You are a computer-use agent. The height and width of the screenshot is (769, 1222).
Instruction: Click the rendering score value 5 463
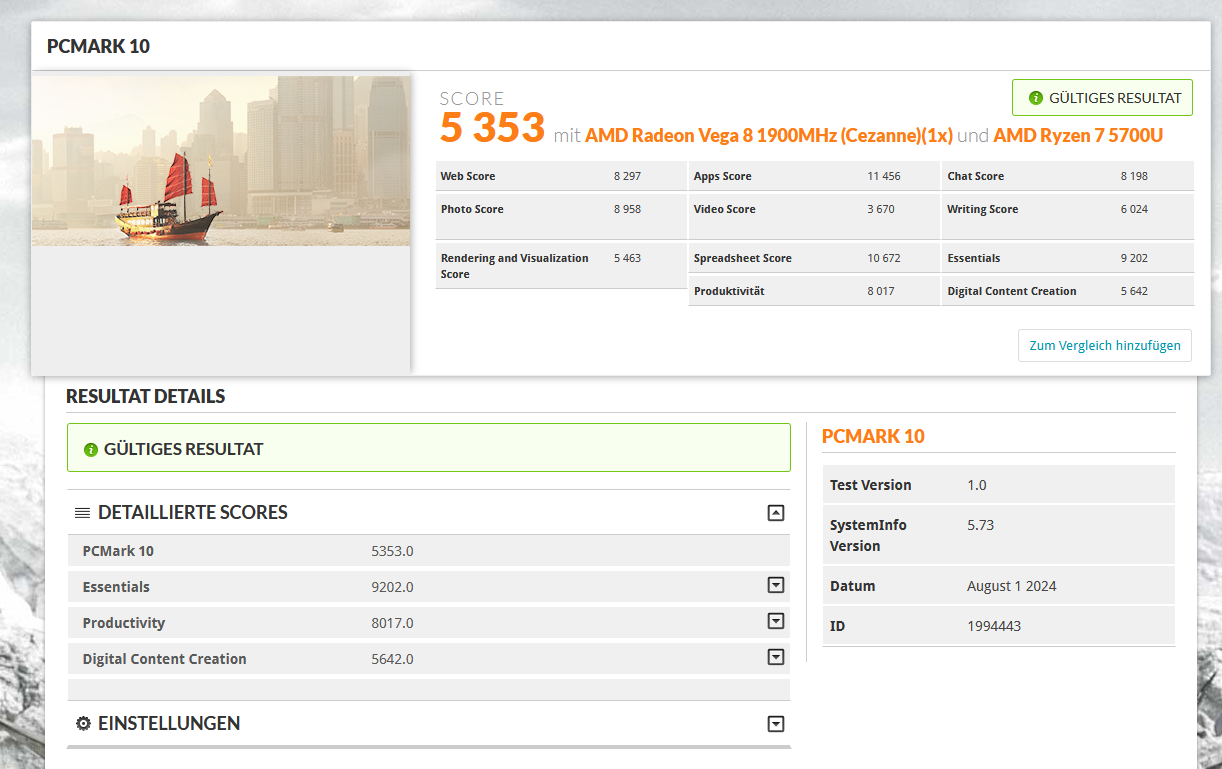627,258
